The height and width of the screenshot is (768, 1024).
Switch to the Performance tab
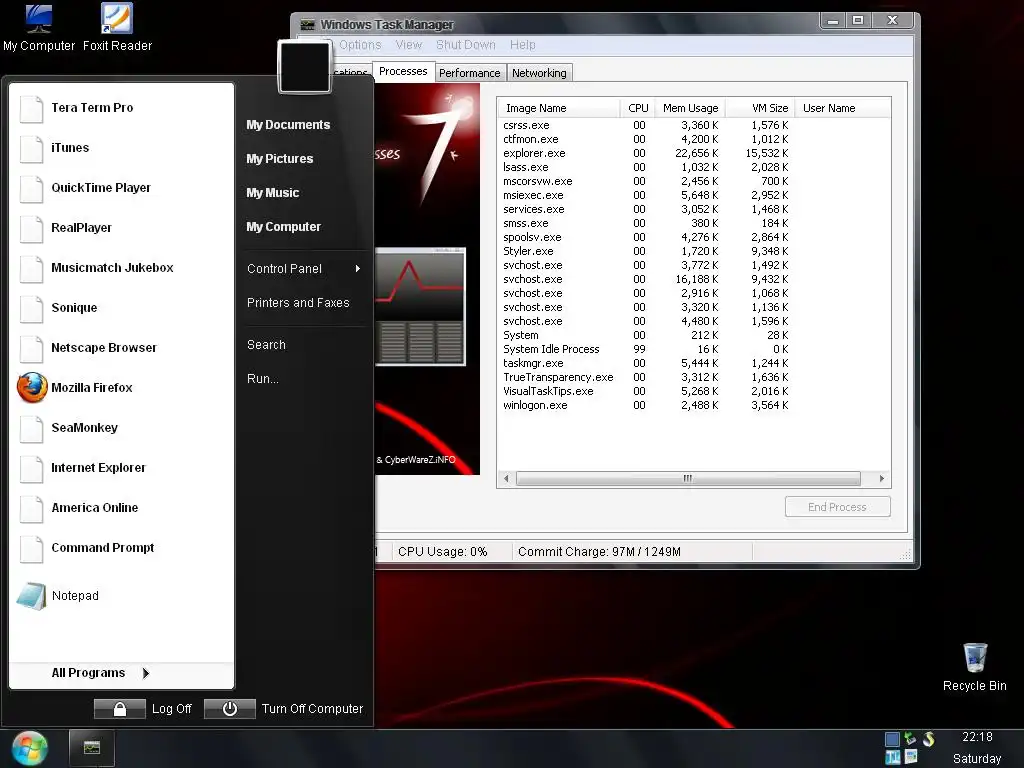[x=470, y=73]
